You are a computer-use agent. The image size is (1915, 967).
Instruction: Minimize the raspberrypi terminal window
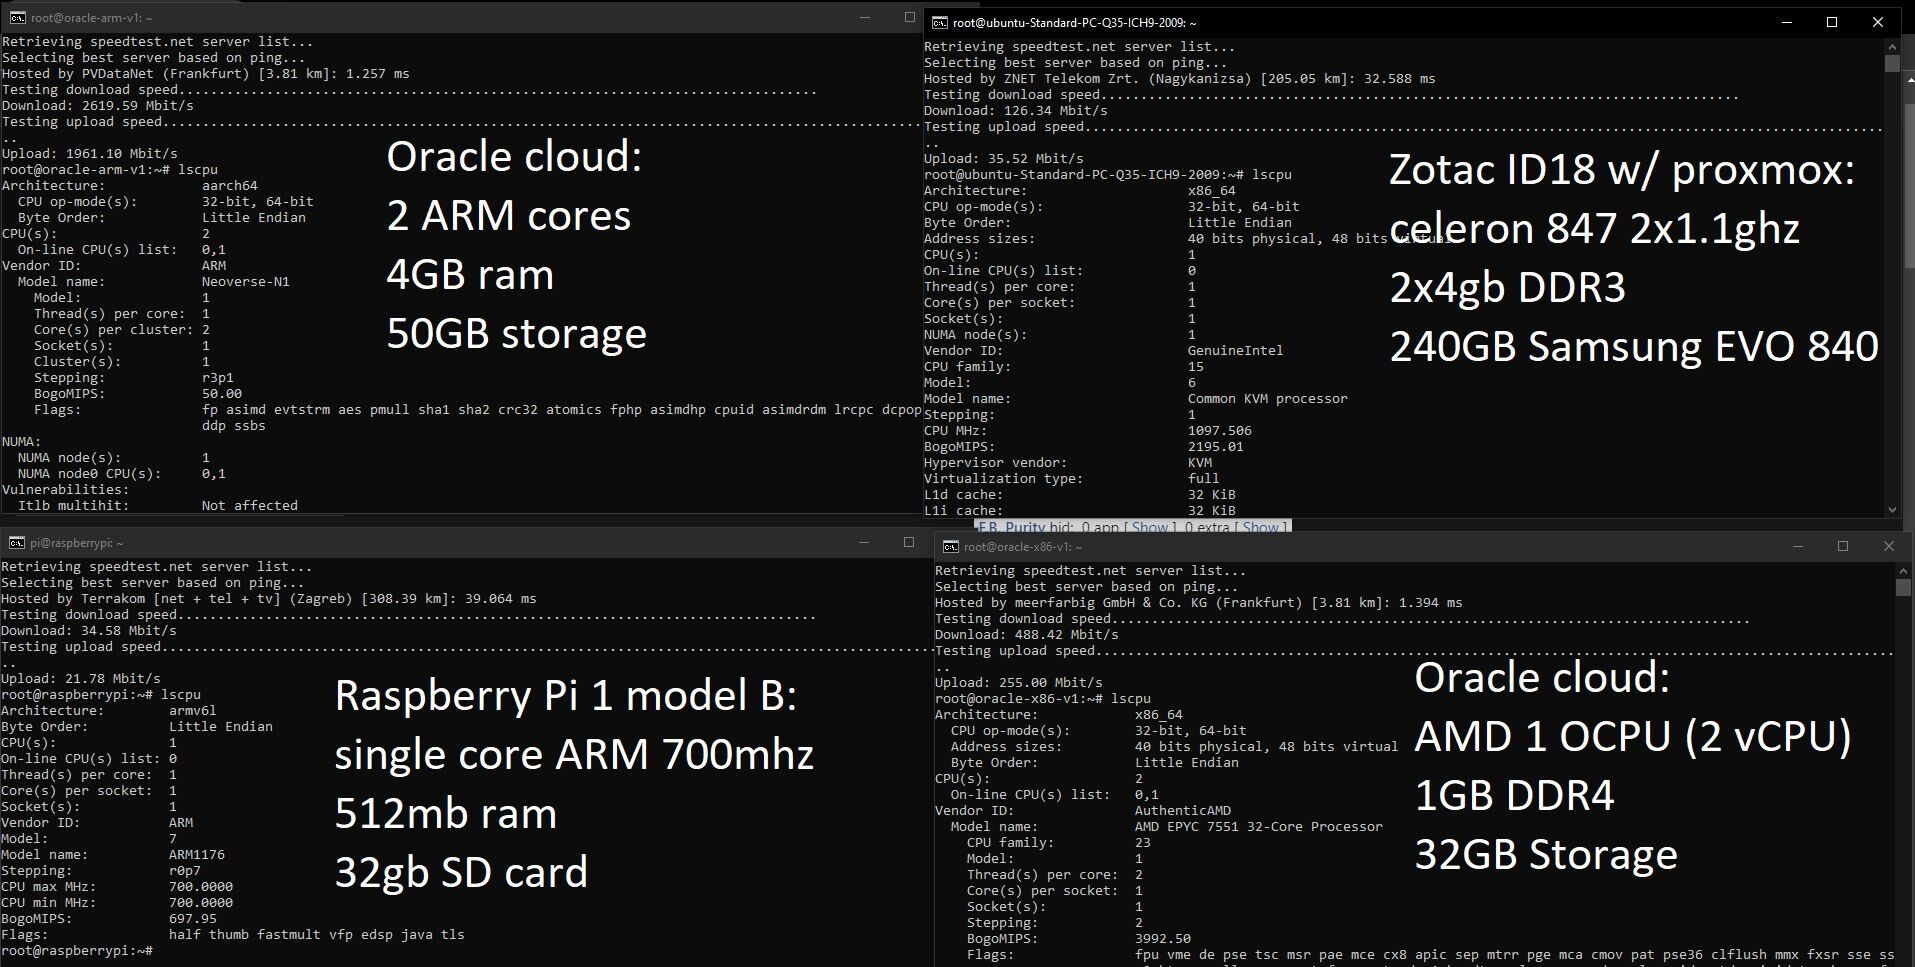point(864,542)
